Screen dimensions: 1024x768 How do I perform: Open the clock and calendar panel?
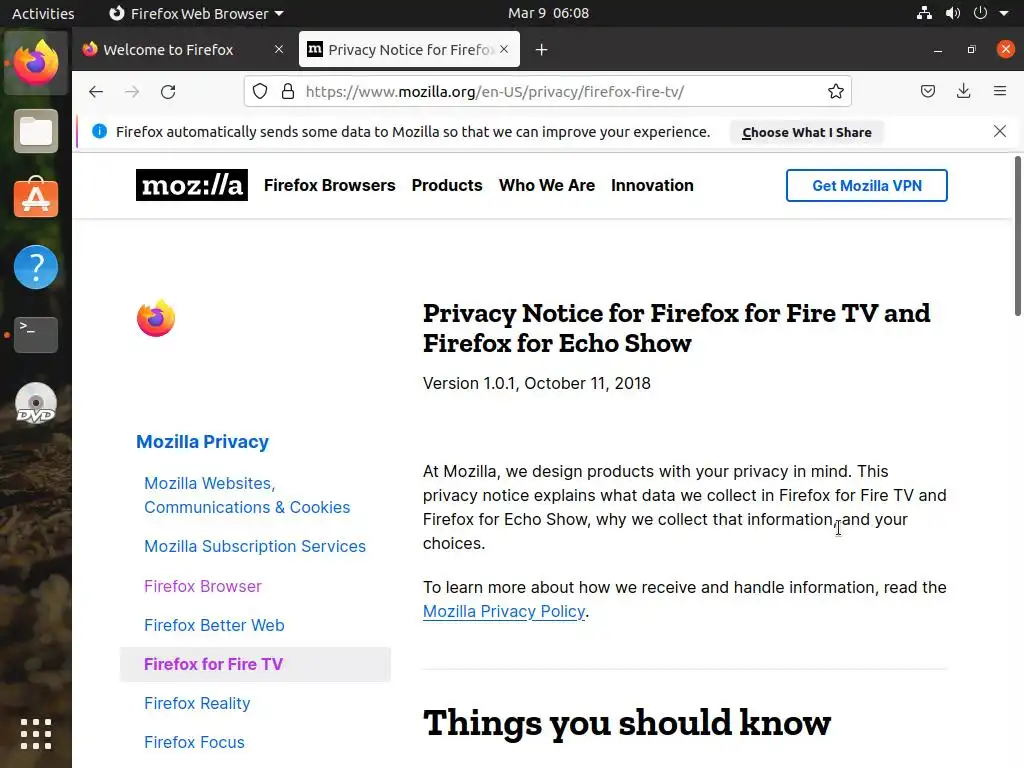[x=549, y=13]
